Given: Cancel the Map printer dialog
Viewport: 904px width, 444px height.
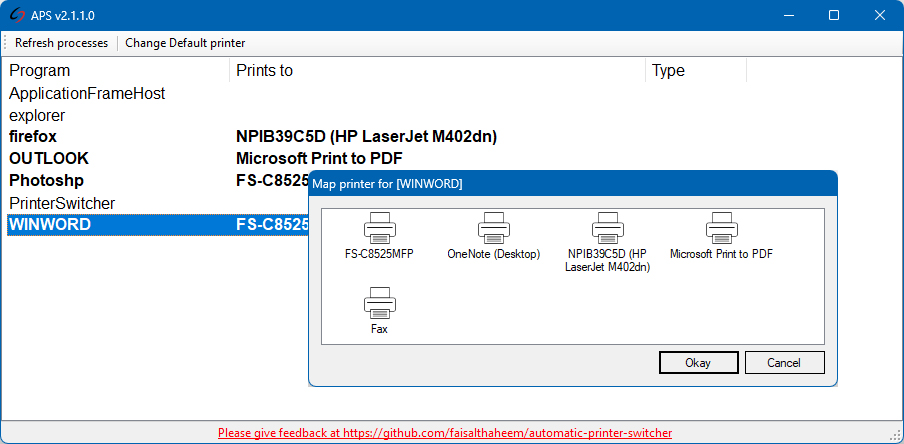Looking at the screenshot, I should pos(784,363).
